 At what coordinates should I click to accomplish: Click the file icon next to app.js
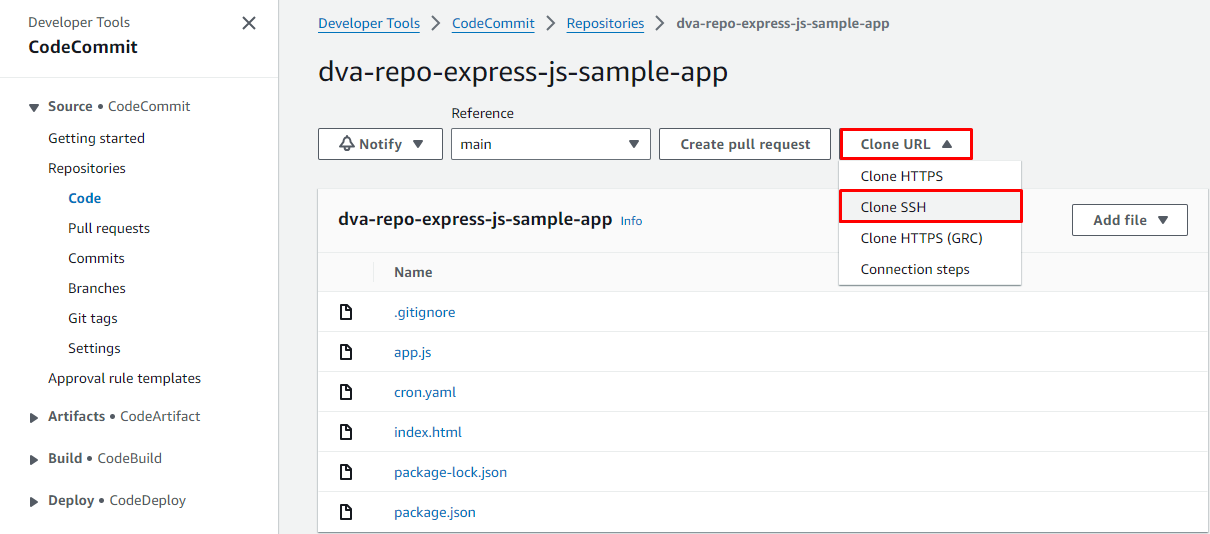346,352
